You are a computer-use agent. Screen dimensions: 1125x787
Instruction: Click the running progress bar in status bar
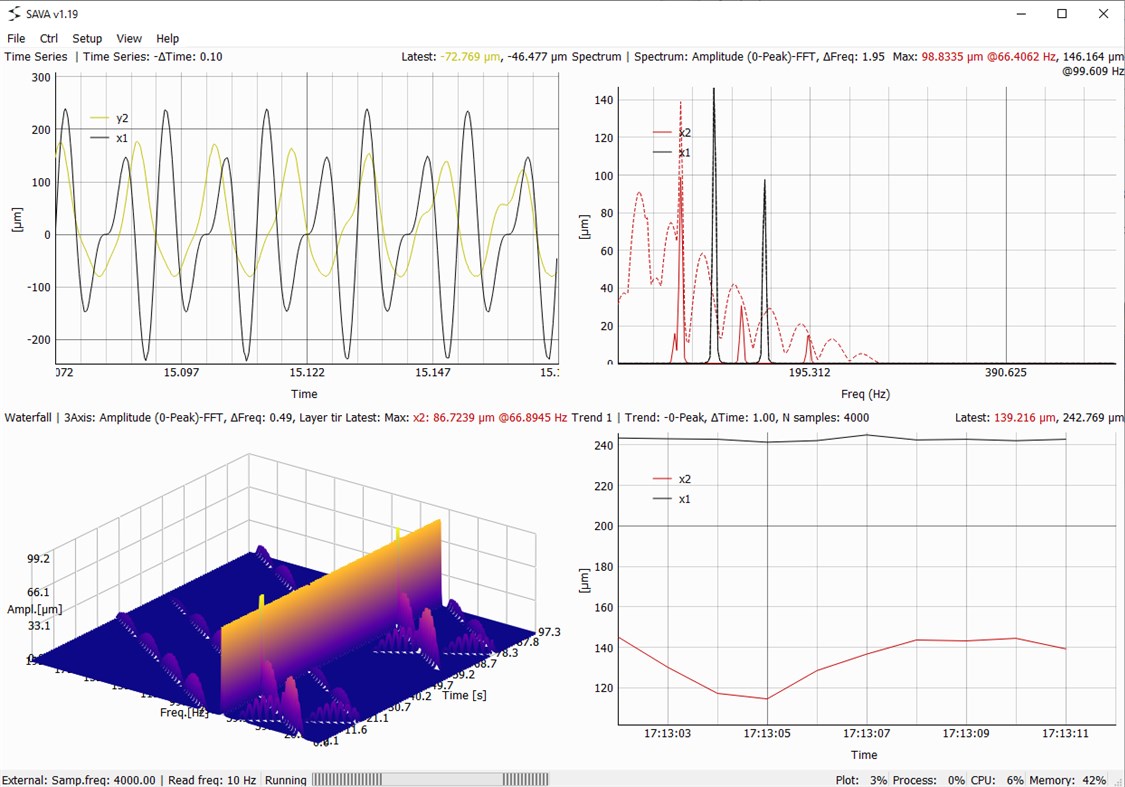coord(430,779)
